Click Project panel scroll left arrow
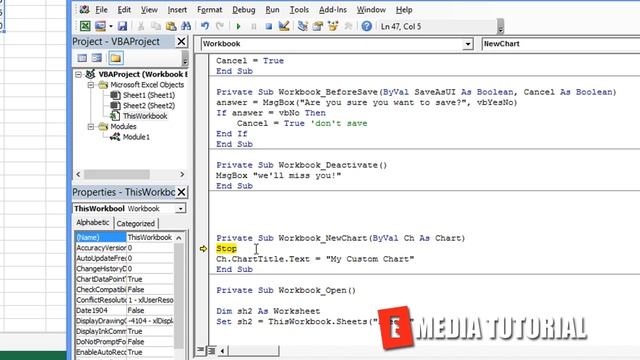Screen dimensions: 640x360 coord(78,174)
